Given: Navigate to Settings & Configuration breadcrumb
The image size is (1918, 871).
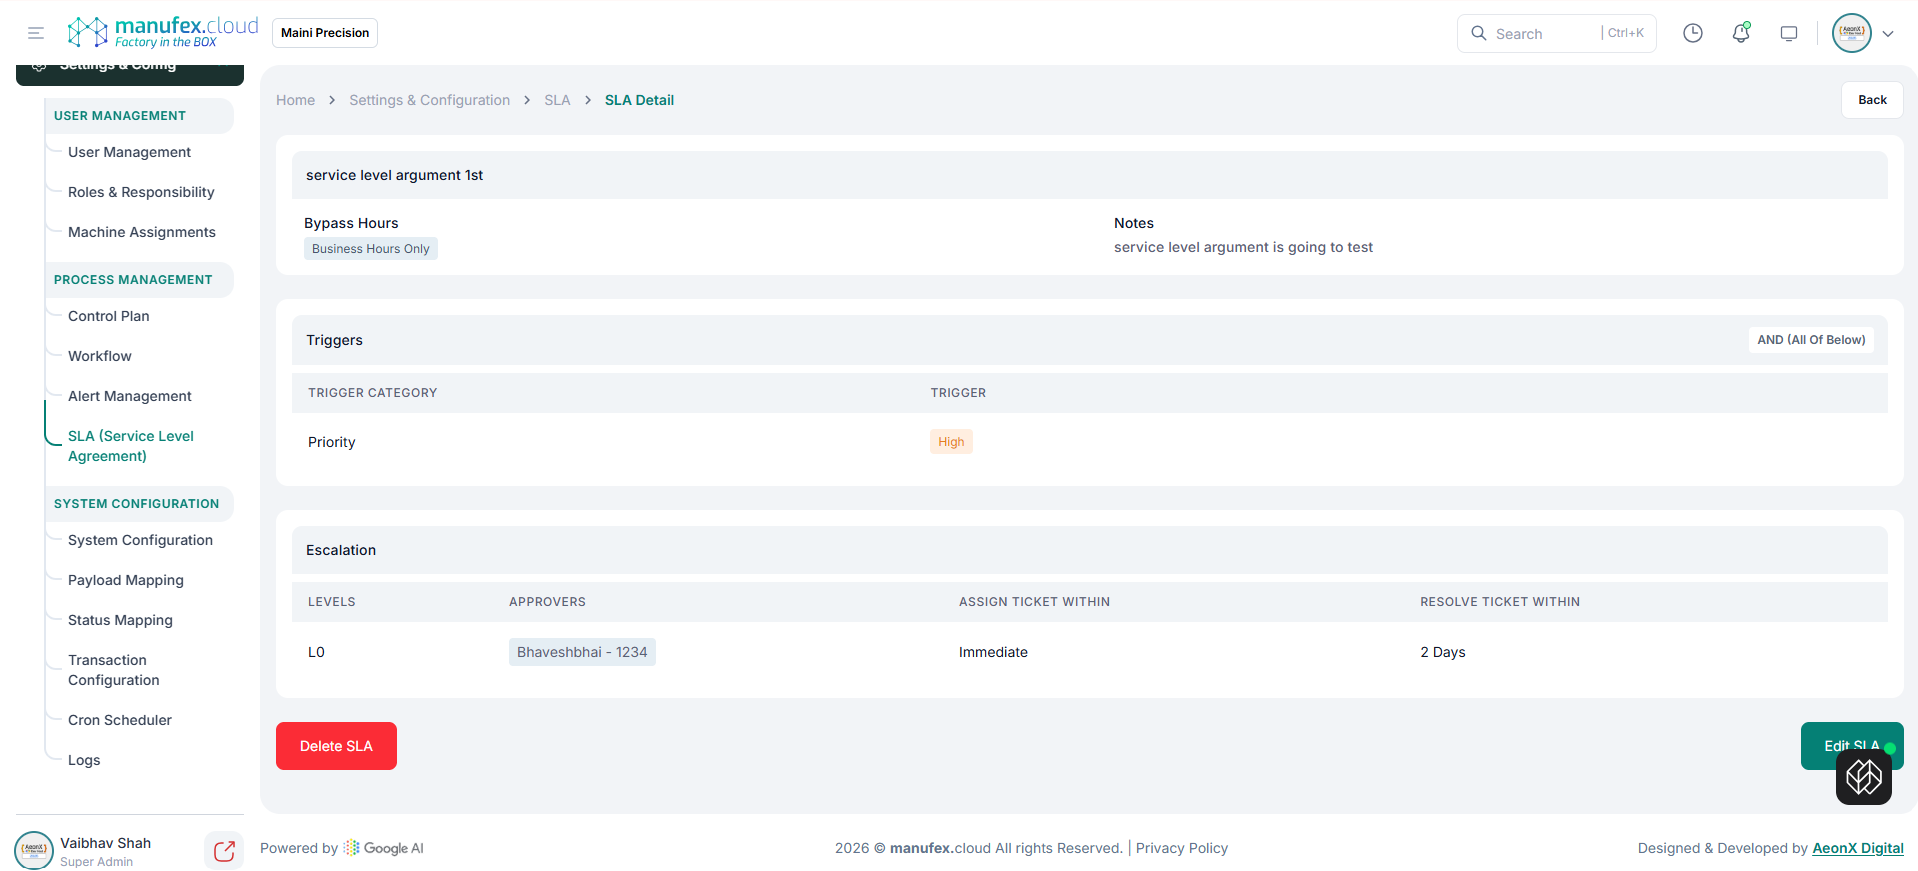Looking at the screenshot, I should (x=429, y=100).
